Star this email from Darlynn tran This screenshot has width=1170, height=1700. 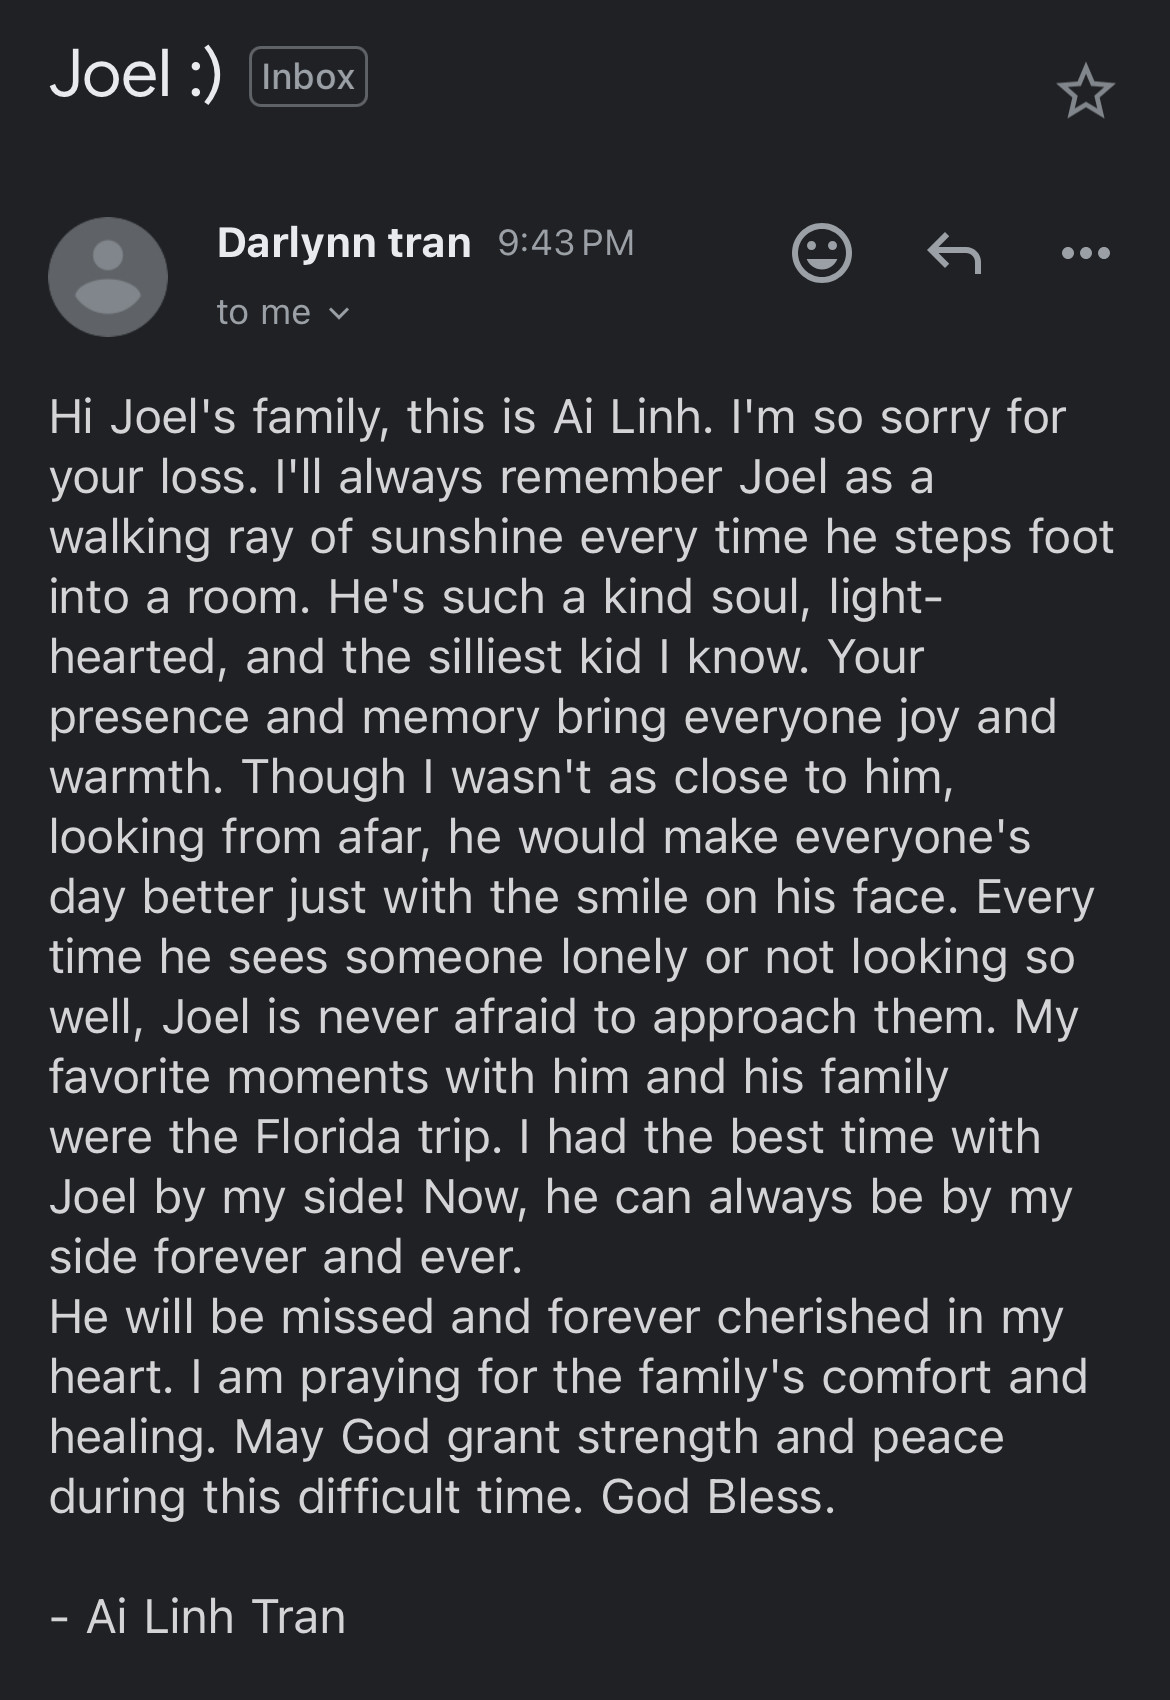(x=1085, y=92)
